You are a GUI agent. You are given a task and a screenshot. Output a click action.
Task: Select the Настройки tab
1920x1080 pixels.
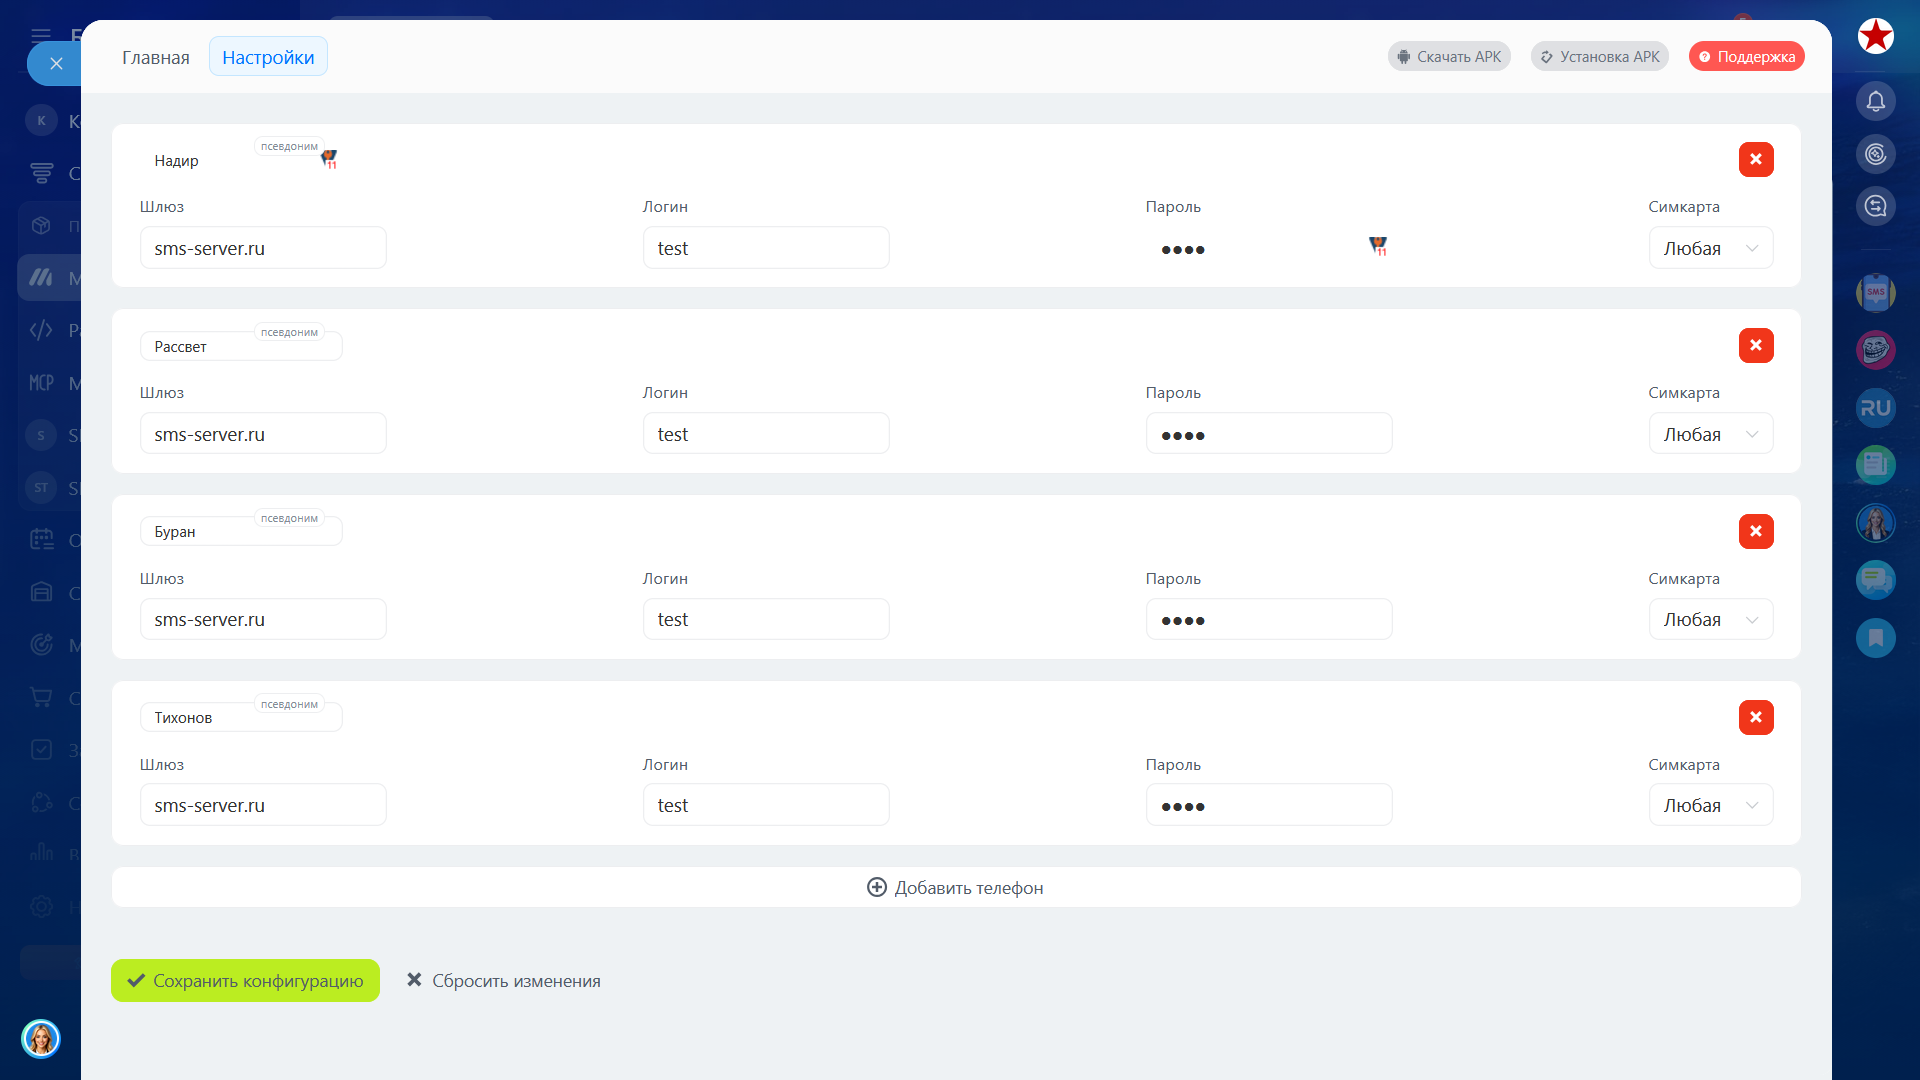268,58
